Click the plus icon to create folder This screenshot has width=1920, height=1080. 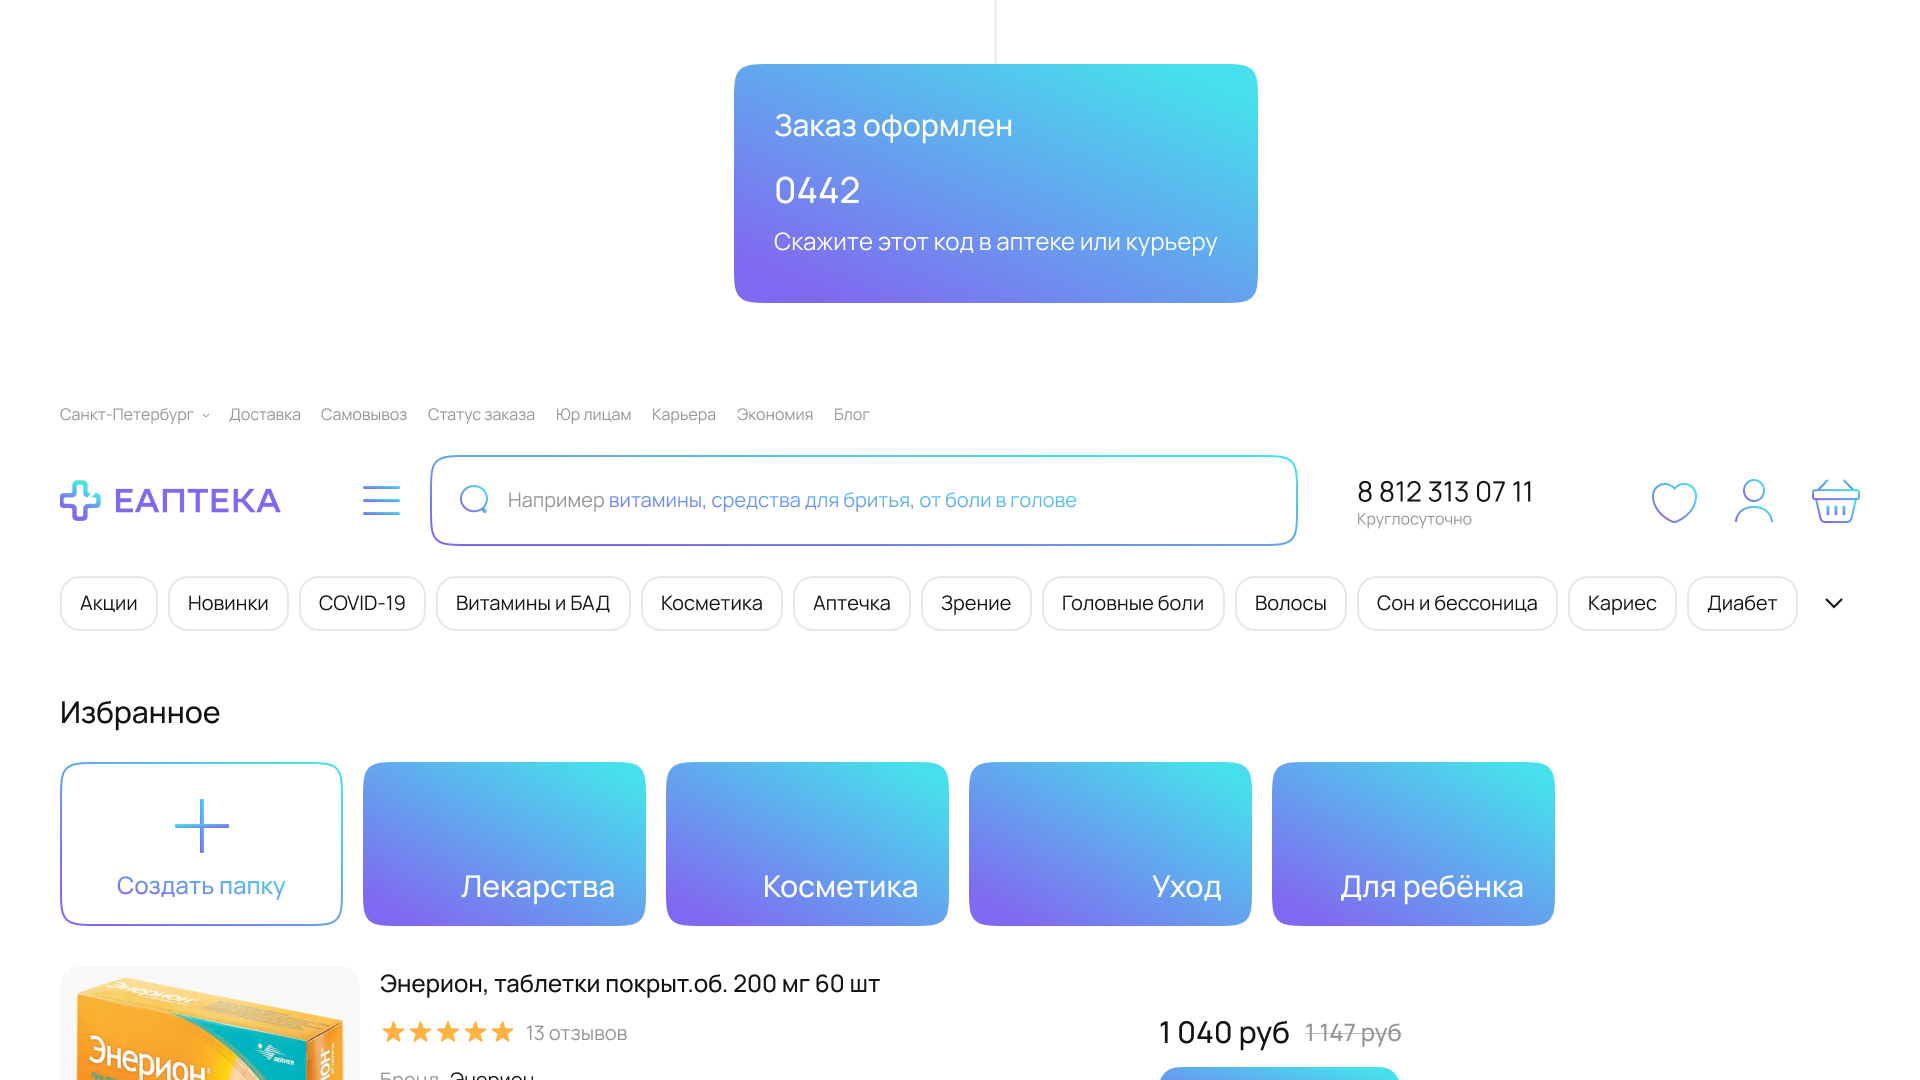[x=202, y=826]
